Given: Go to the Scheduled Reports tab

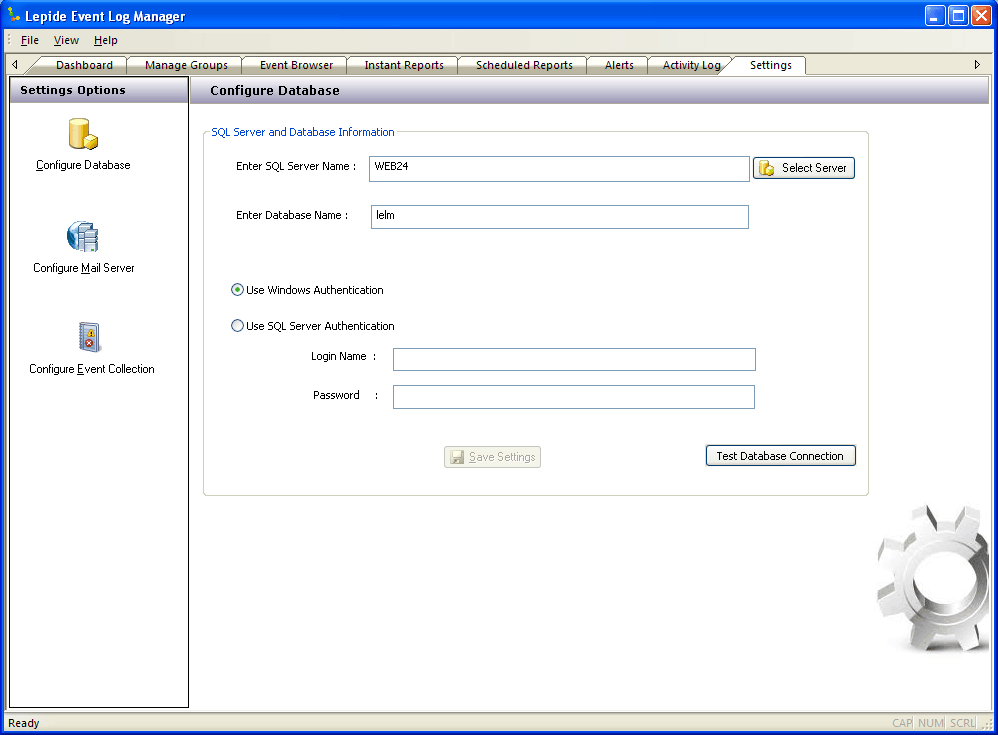Looking at the screenshot, I should (524, 65).
